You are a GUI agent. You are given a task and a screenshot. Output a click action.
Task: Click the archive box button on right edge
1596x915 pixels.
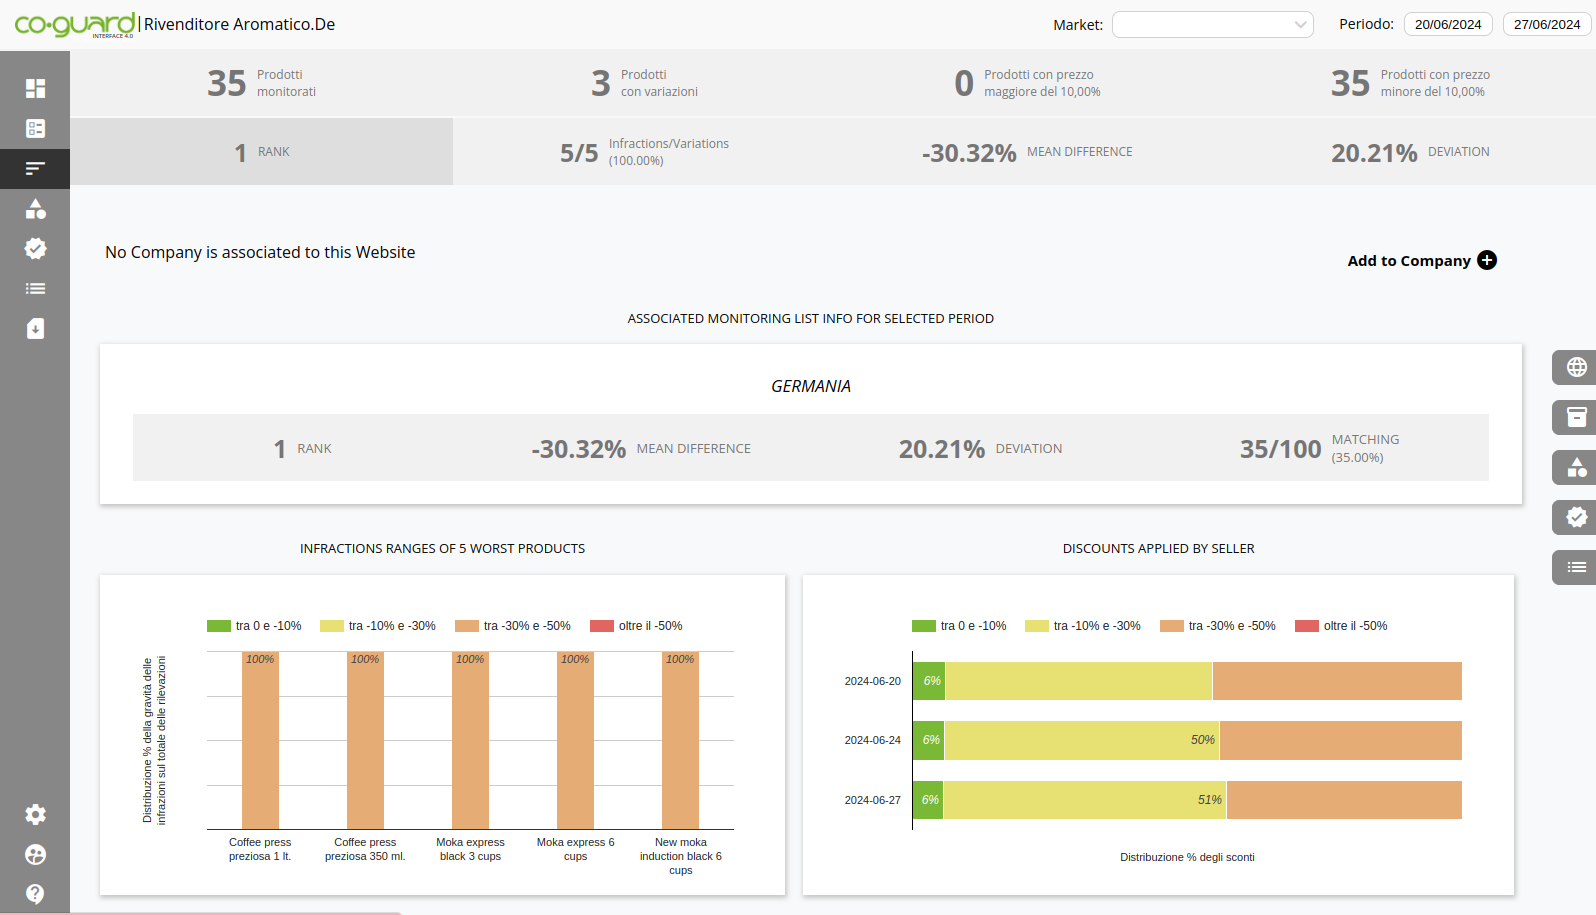point(1576,418)
